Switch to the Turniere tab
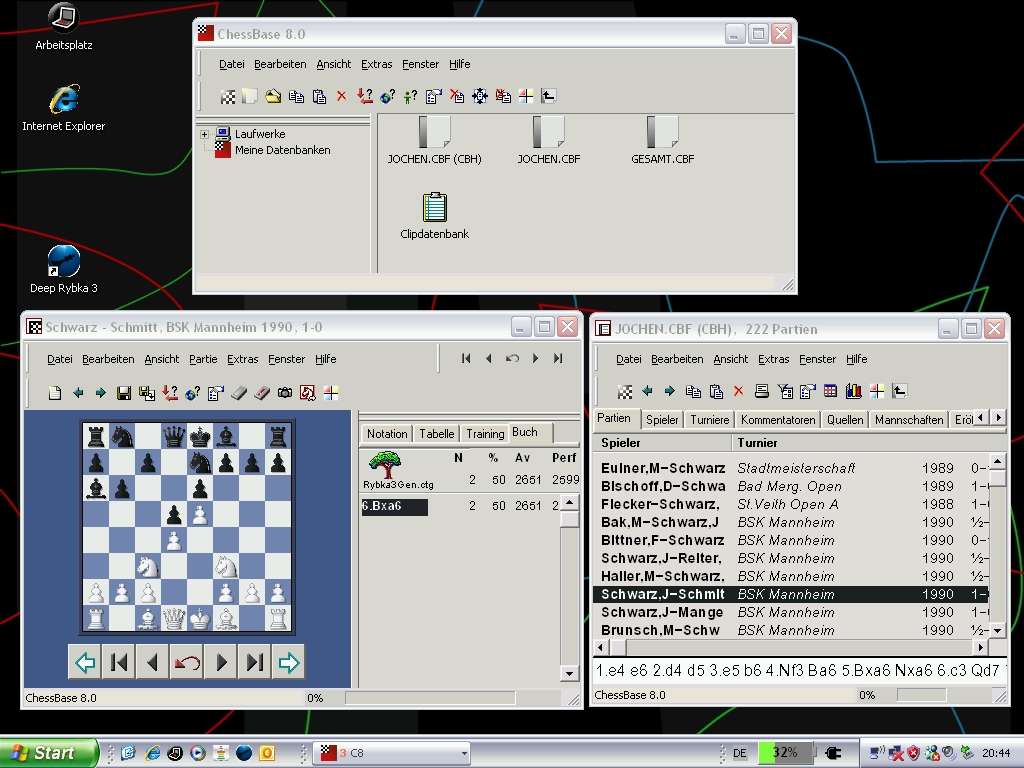 click(x=709, y=420)
